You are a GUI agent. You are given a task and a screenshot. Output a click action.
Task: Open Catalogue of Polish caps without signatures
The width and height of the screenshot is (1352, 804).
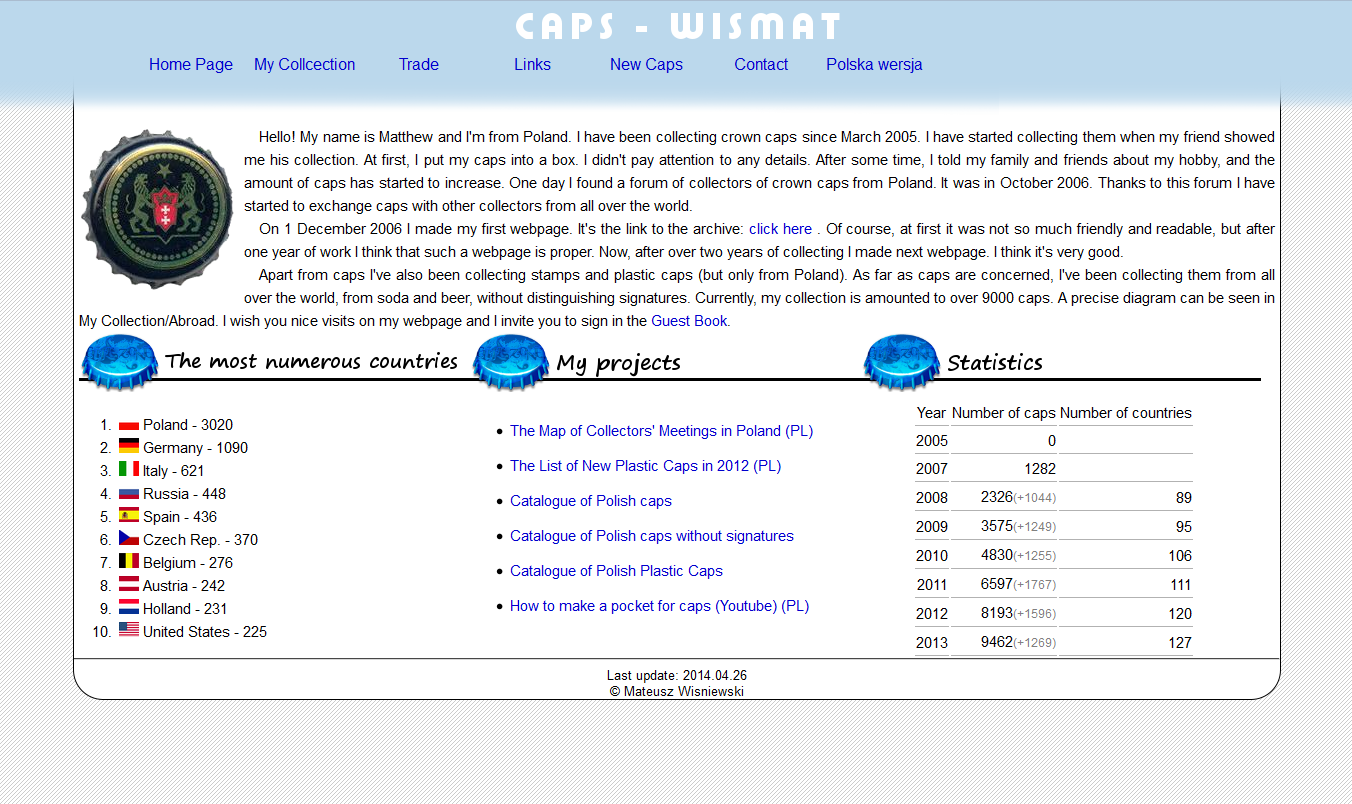pyautogui.click(x=652, y=536)
